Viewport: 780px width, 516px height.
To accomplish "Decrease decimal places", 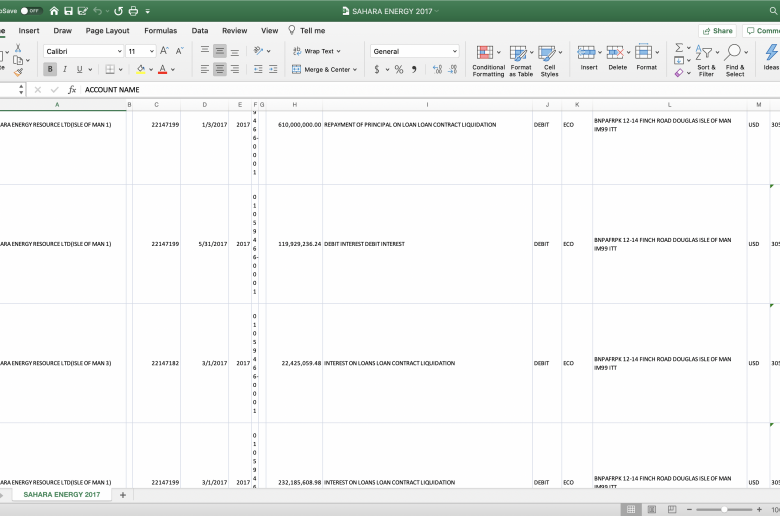I will pos(452,69).
